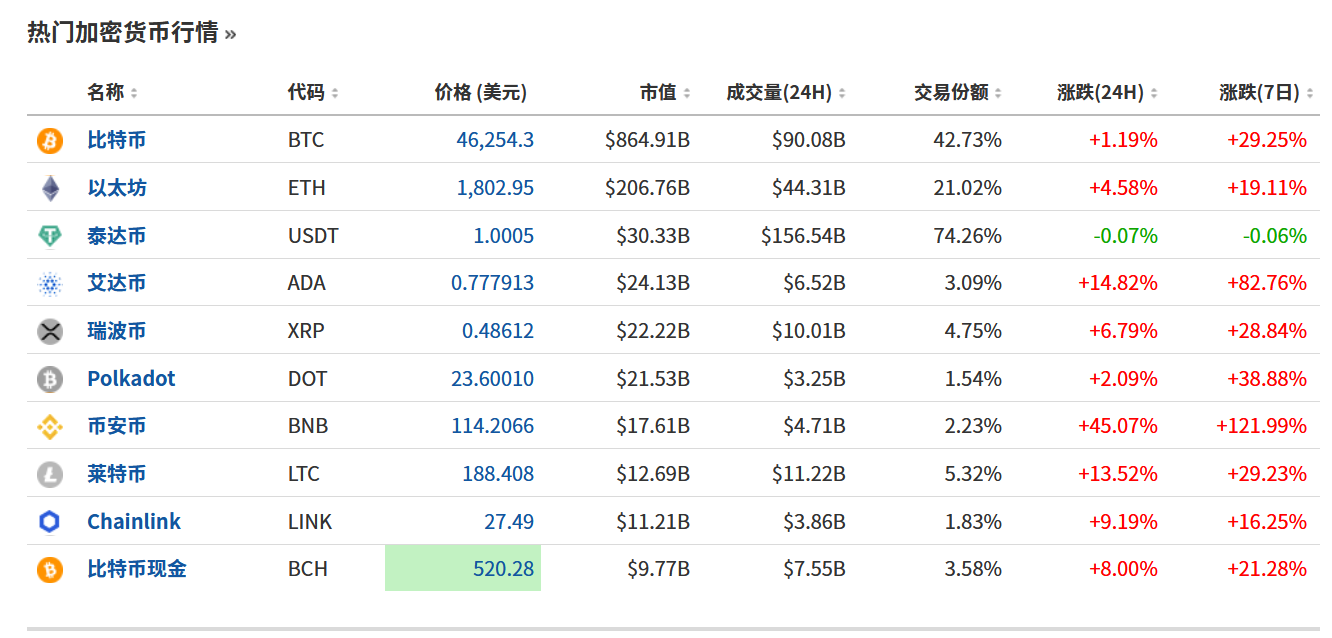Open the 瑞波币 coin page

116,331
